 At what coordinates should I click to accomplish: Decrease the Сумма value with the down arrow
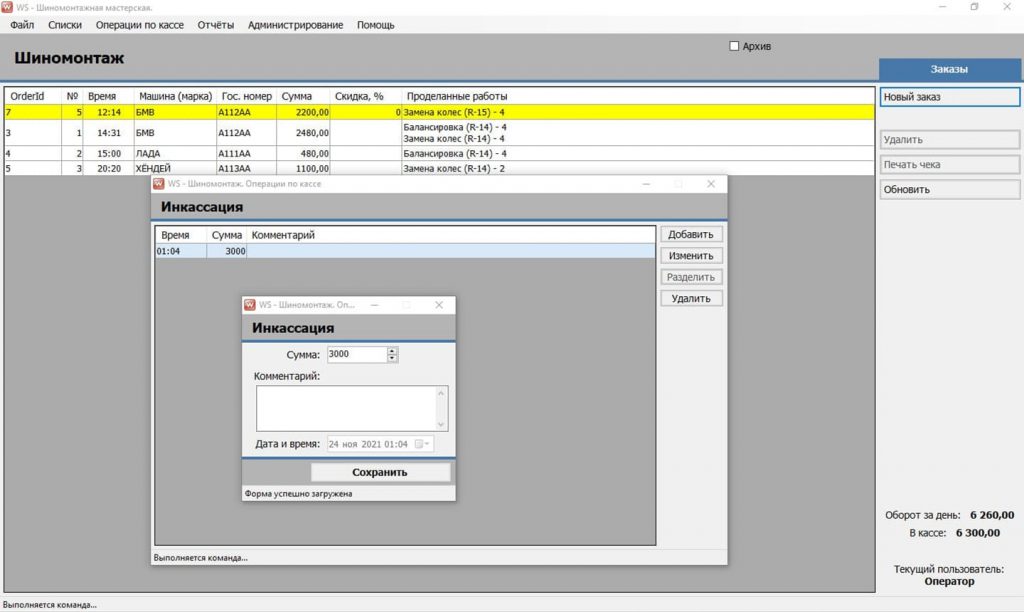click(392, 359)
